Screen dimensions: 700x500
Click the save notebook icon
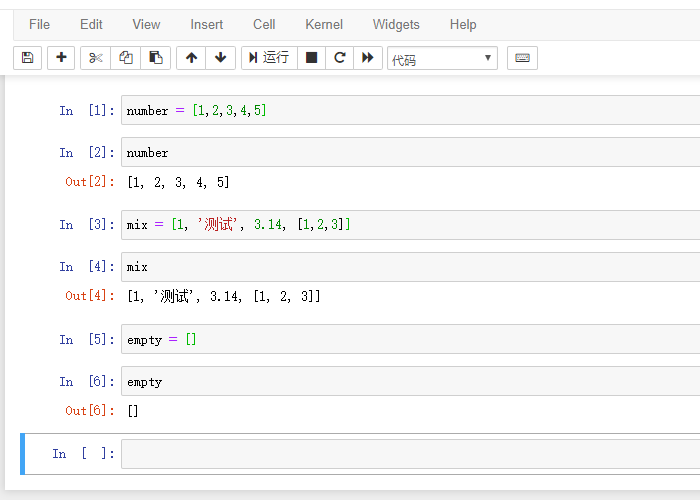point(27,58)
